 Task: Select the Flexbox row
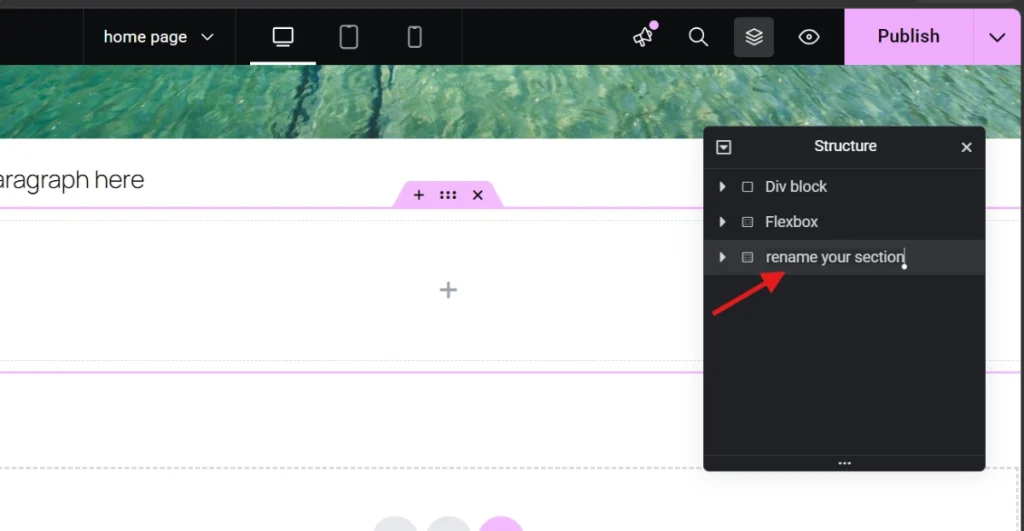[844, 222]
